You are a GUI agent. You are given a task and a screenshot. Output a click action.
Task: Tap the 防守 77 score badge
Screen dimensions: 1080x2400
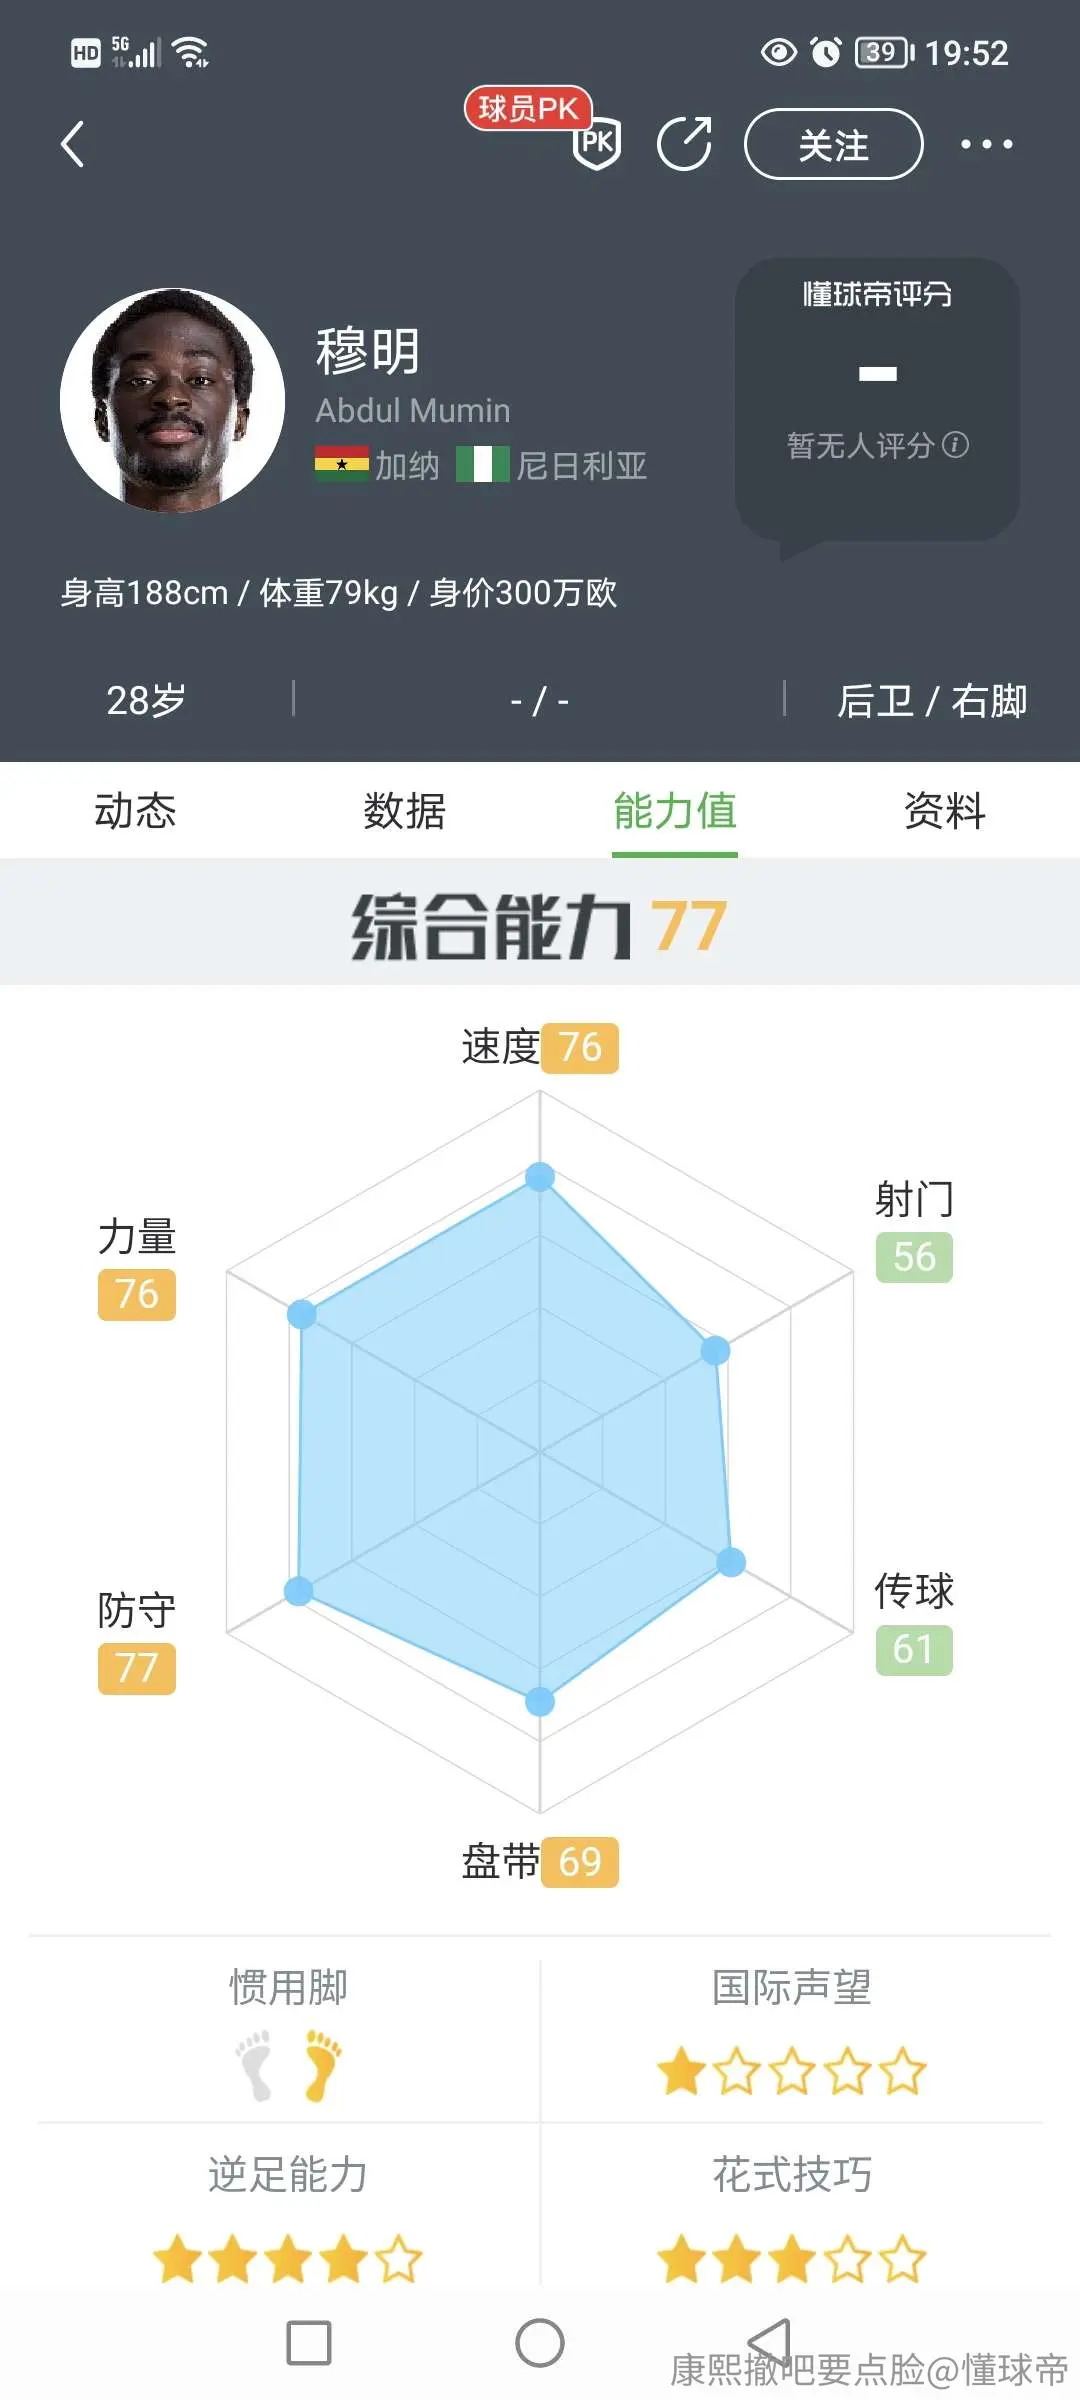pyautogui.click(x=137, y=1669)
